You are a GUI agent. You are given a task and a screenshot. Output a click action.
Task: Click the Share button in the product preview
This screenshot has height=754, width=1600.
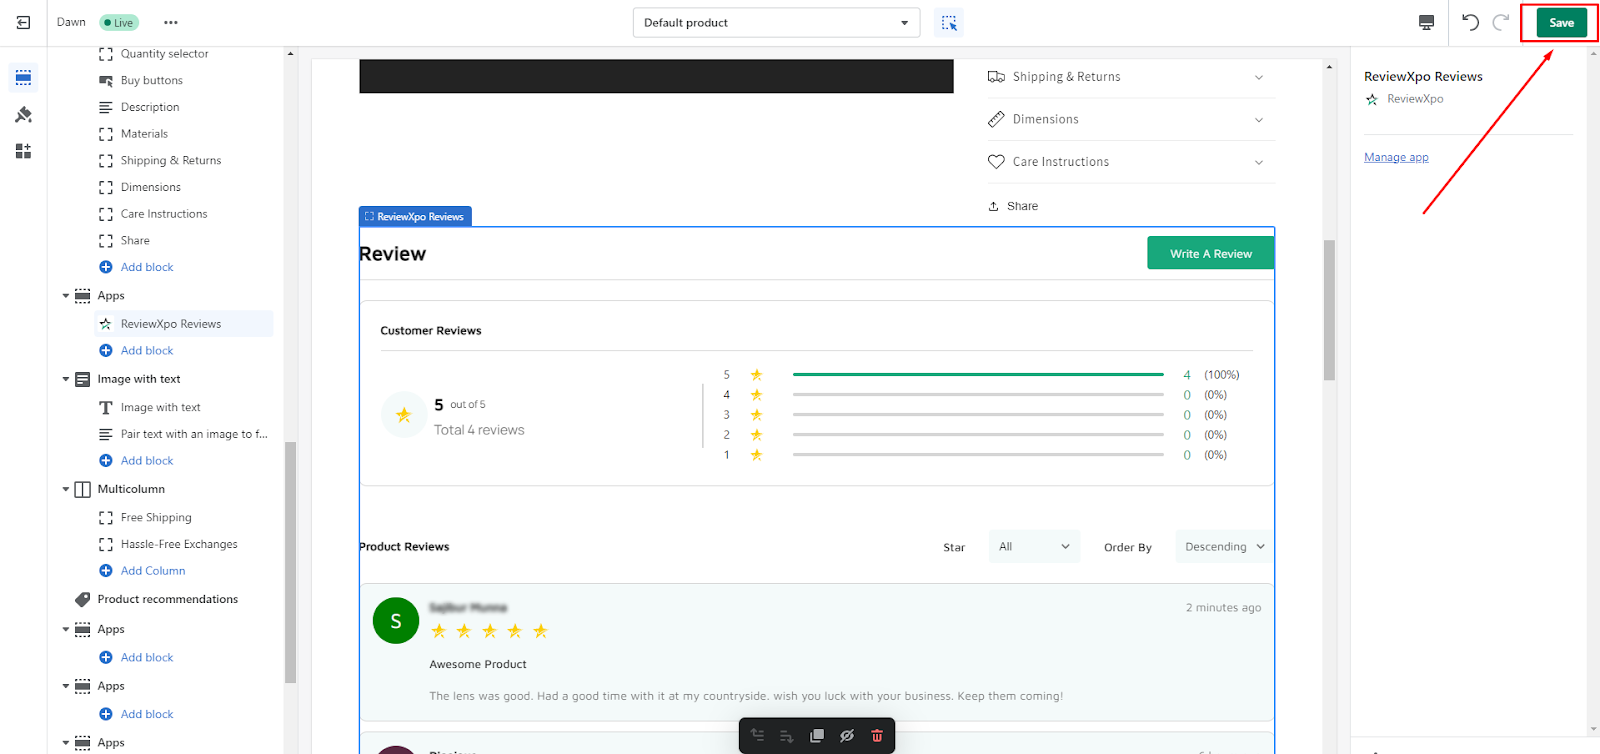(1013, 206)
